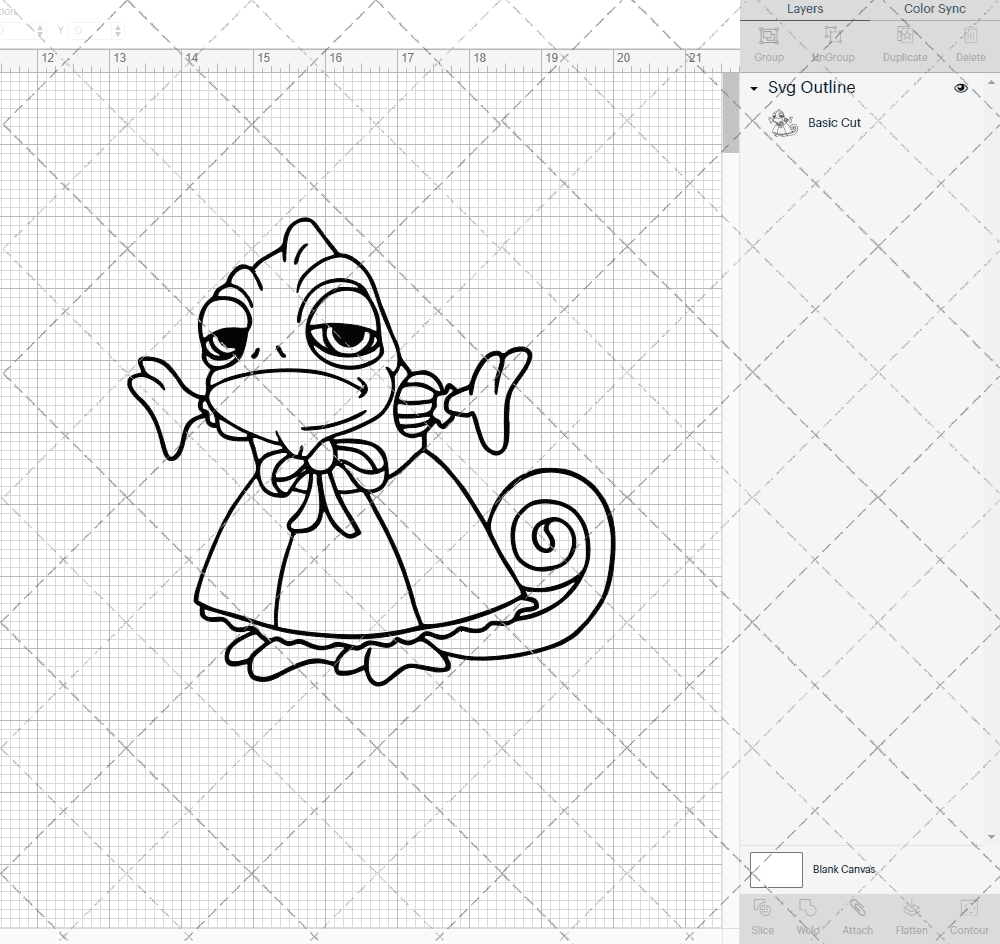Switch to the Layers tab
Image resolution: width=1000 pixels, height=944 pixels.
point(804,9)
